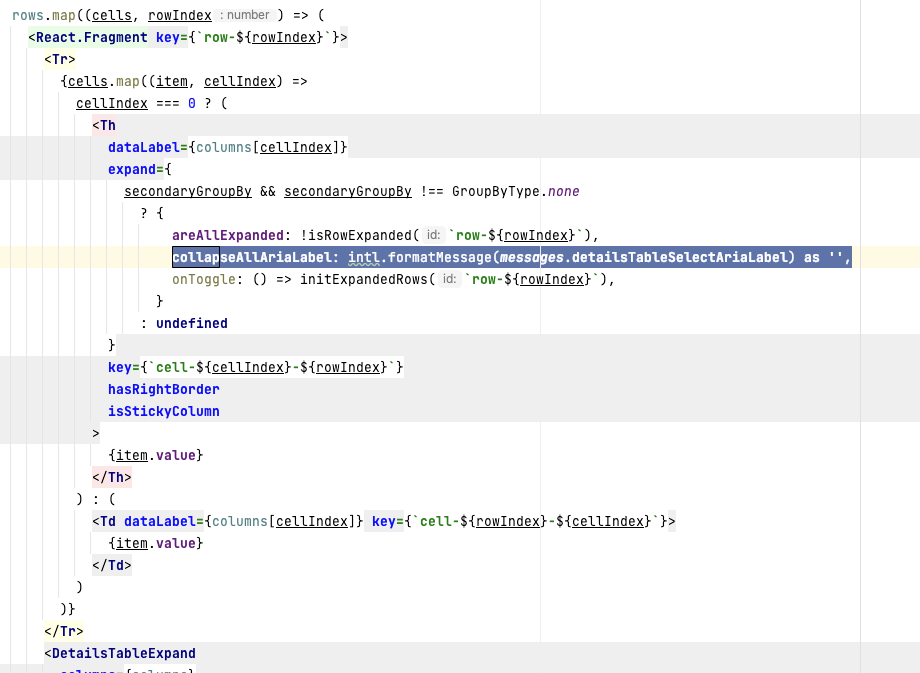Viewport: 920px width, 673px height.
Task: Select the rowIndex parameter name
Action: 180,14
